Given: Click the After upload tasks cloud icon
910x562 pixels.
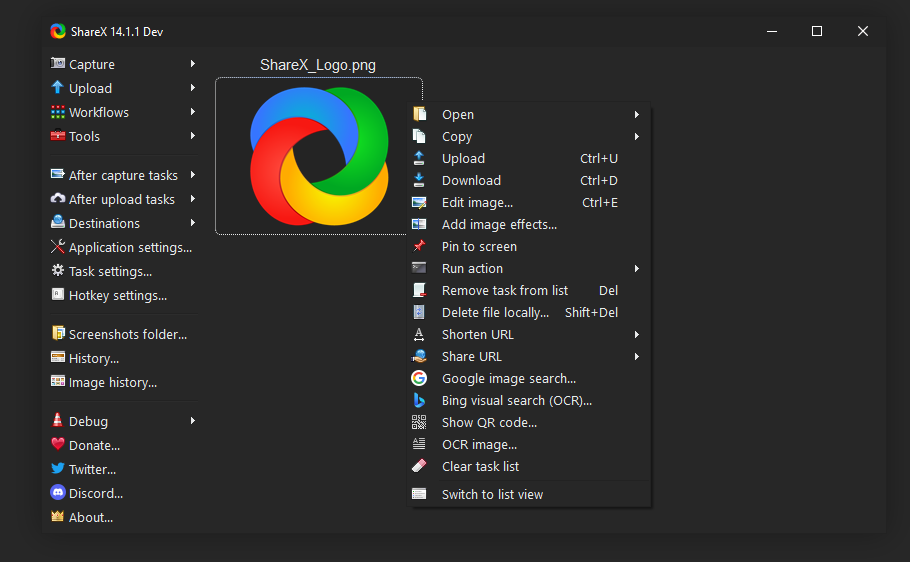Looking at the screenshot, I should click(x=57, y=199).
